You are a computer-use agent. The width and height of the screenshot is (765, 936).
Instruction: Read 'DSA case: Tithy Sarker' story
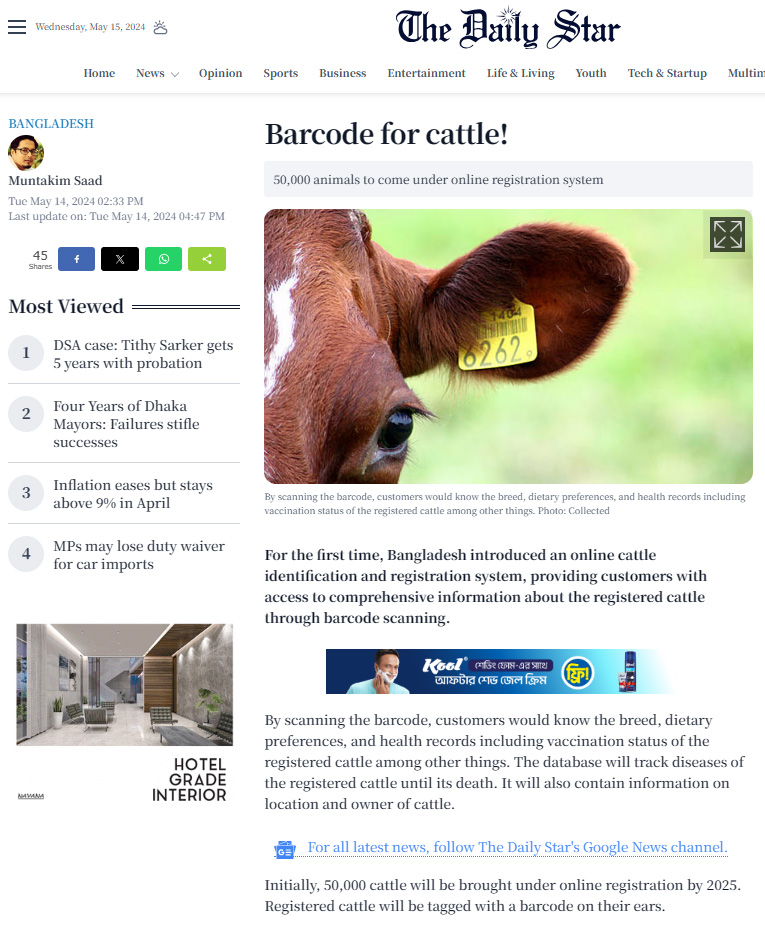[x=143, y=354]
